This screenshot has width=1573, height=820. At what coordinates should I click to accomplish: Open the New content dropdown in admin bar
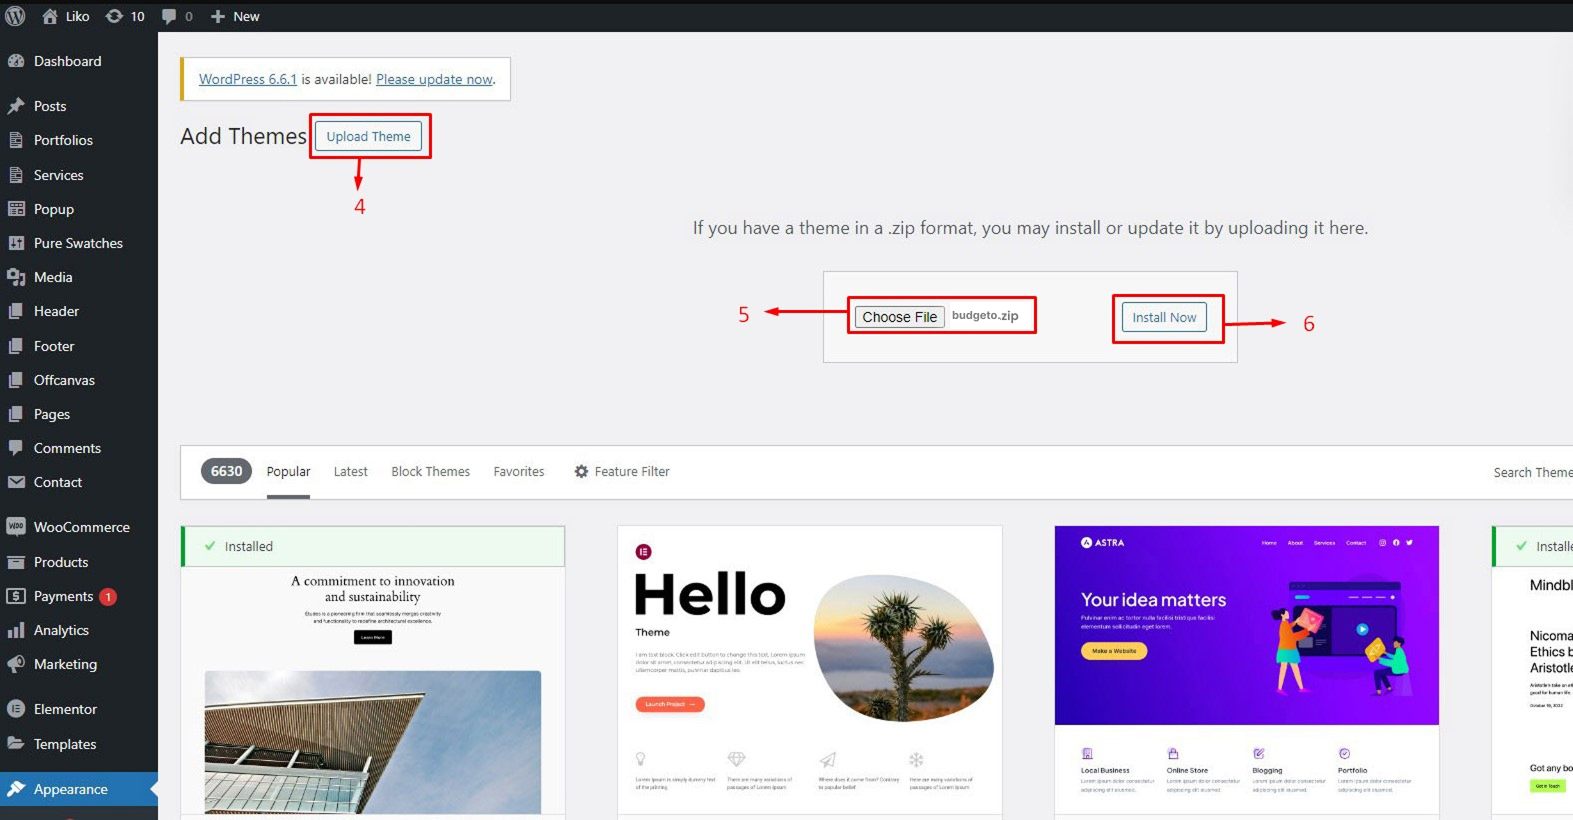click(x=236, y=16)
